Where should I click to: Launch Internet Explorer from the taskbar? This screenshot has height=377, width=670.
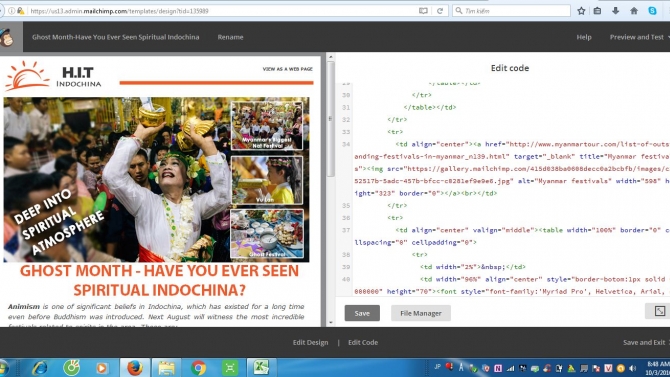pos(40,368)
